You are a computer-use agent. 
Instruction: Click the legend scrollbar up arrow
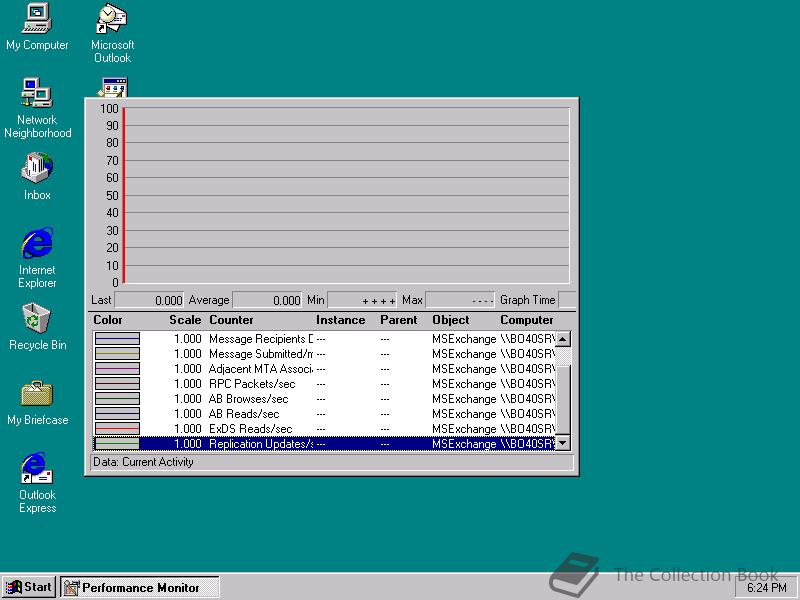coord(563,339)
